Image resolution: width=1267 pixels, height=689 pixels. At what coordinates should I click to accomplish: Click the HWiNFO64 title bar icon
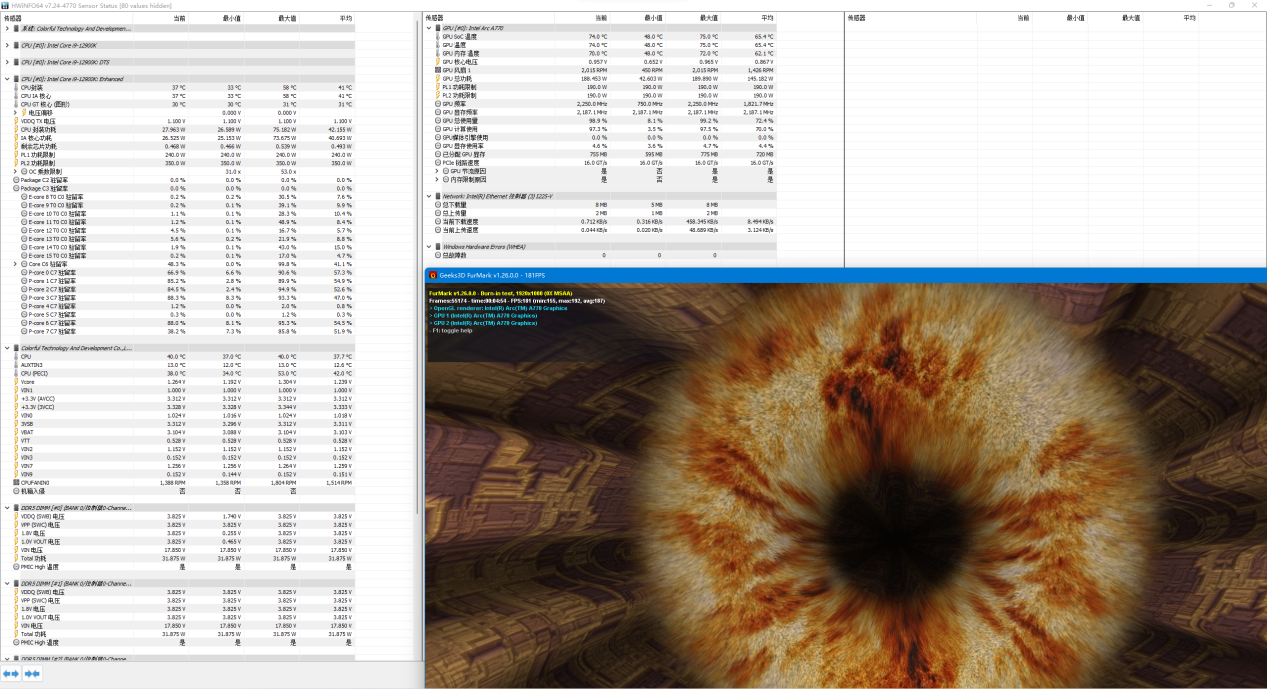[x=5, y=5]
